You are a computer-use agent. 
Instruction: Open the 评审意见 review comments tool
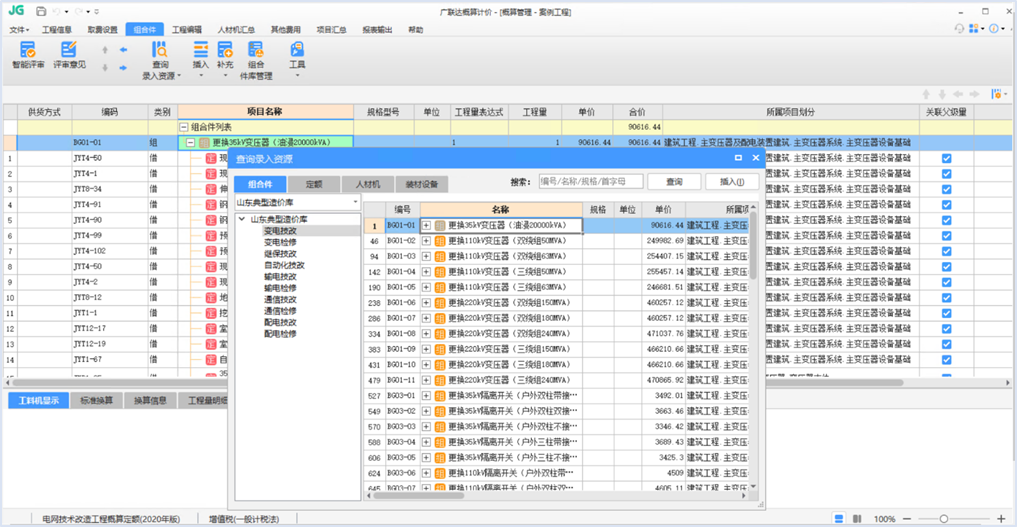[x=69, y=54]
